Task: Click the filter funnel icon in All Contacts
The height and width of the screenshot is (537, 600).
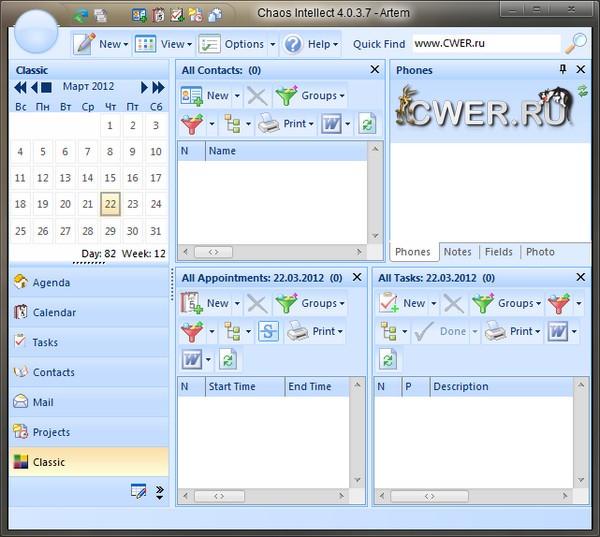Action: point(191,125)
